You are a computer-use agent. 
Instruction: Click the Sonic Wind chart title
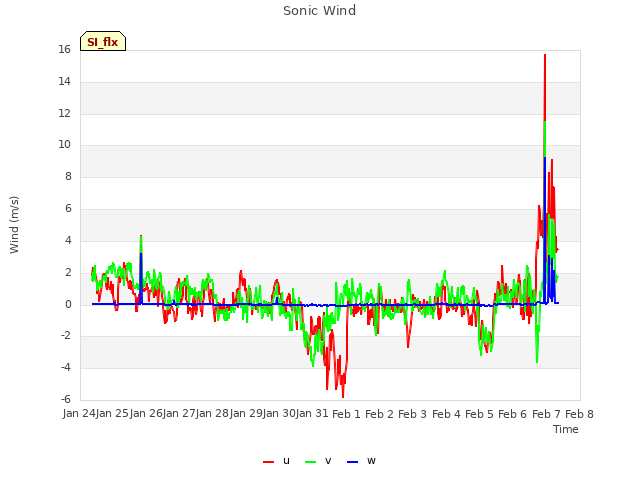pyautogui.click(x=320, y=11)
